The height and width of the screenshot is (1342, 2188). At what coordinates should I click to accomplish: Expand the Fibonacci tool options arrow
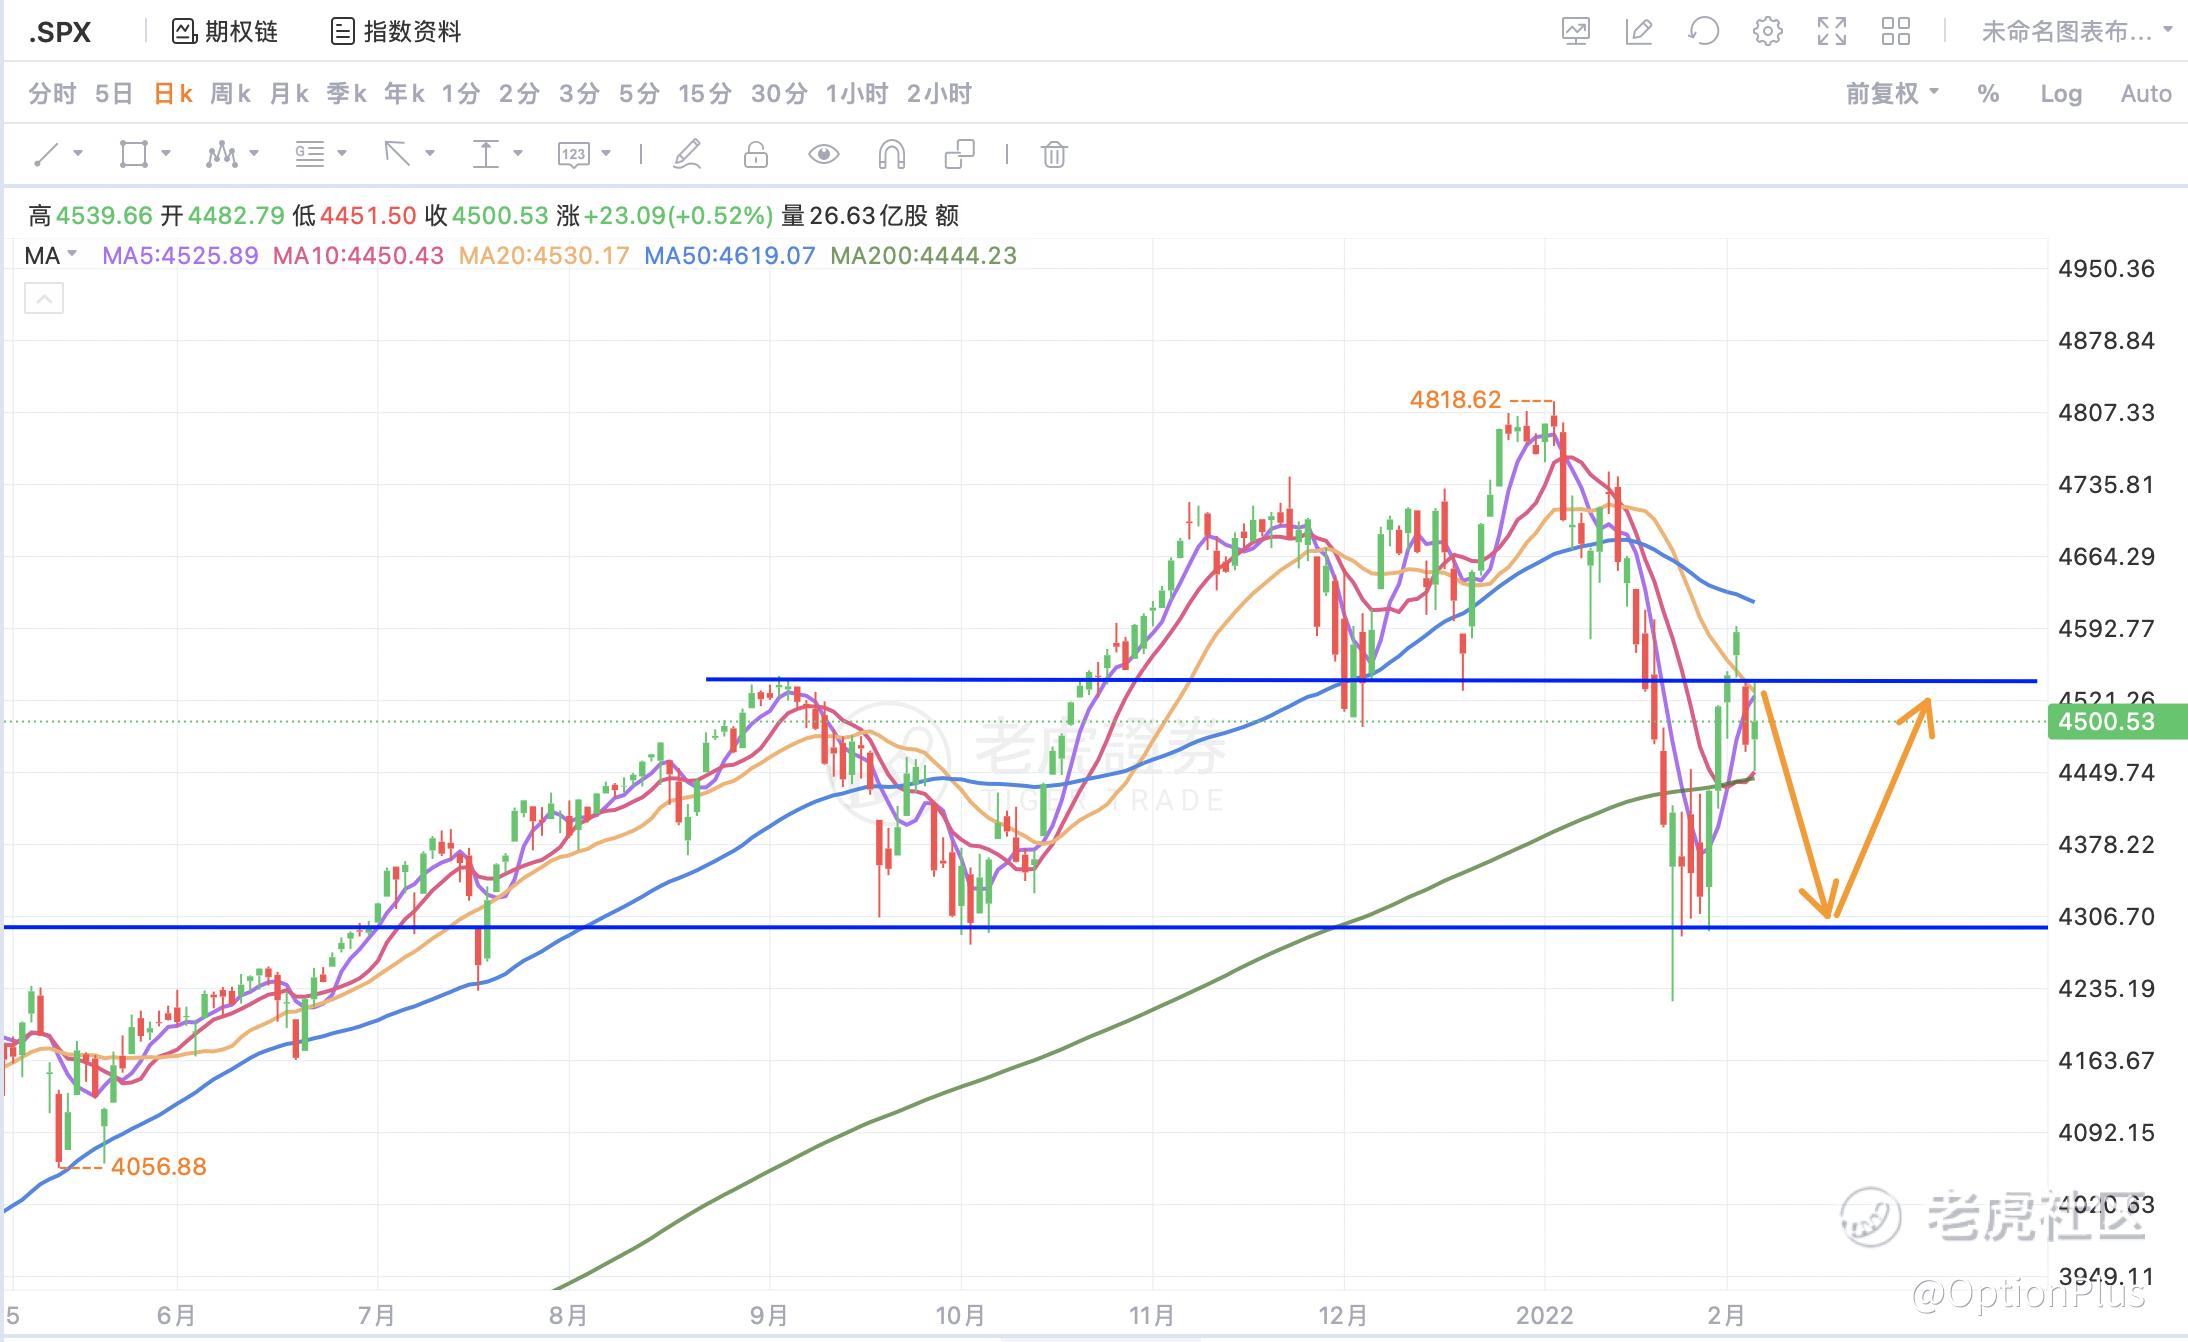point(342,154)
